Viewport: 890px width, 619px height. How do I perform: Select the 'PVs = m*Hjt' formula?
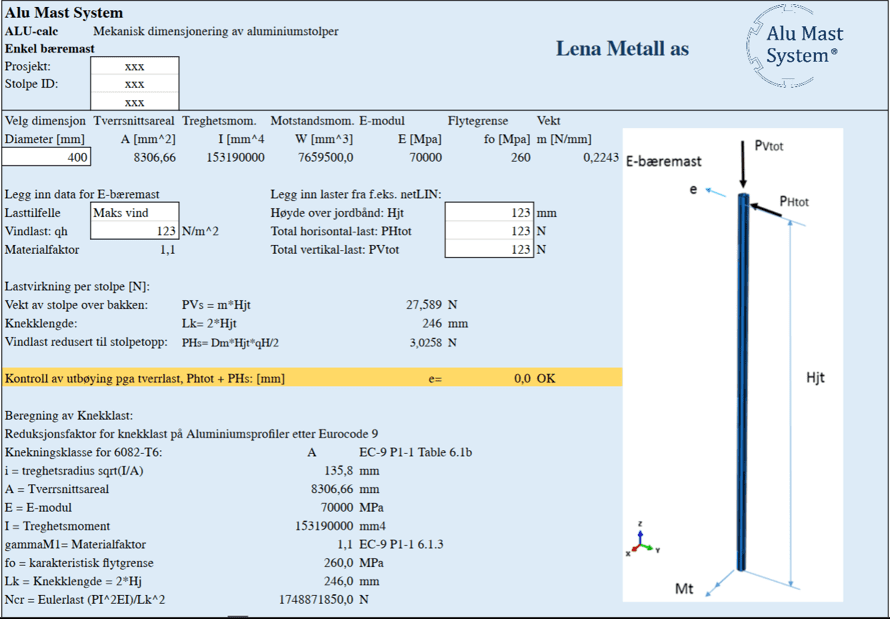216,305
